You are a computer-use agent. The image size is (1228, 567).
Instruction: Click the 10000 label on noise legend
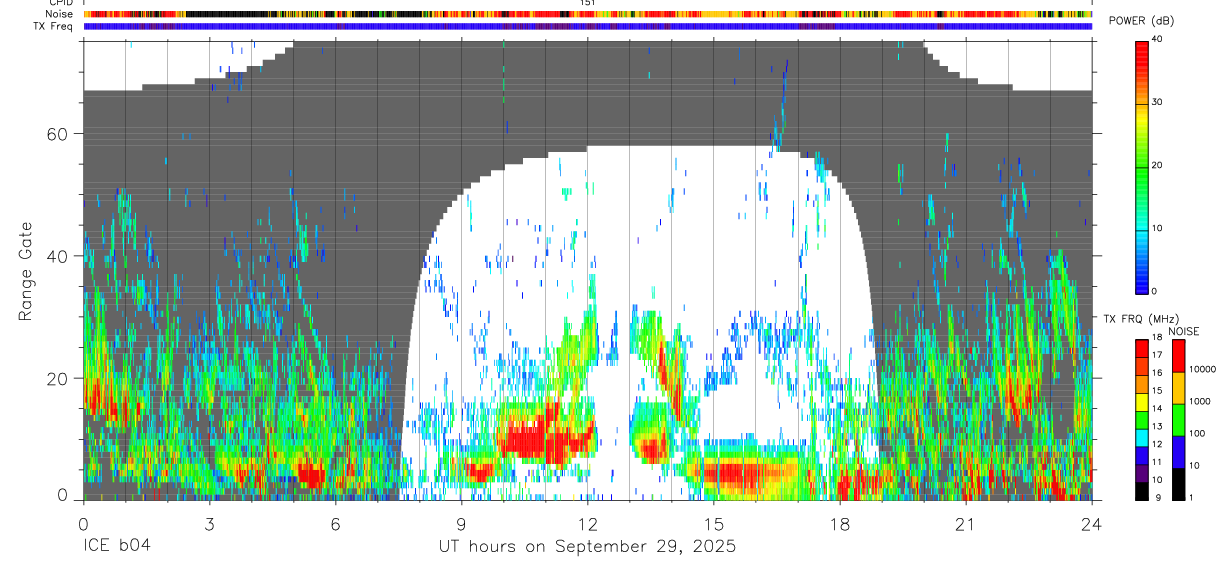[x=1202, y=369]
